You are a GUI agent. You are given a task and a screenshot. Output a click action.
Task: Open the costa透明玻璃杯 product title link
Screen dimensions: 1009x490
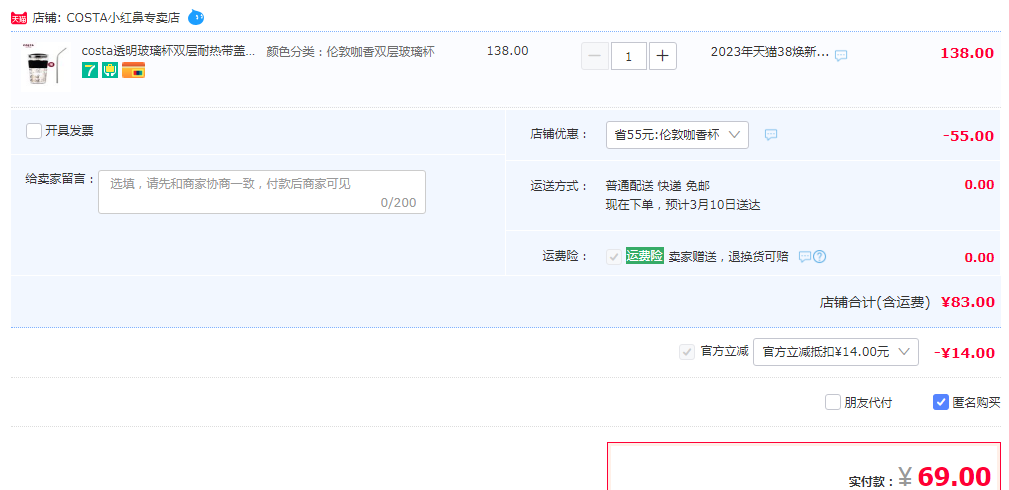click(x=169, y=51)
